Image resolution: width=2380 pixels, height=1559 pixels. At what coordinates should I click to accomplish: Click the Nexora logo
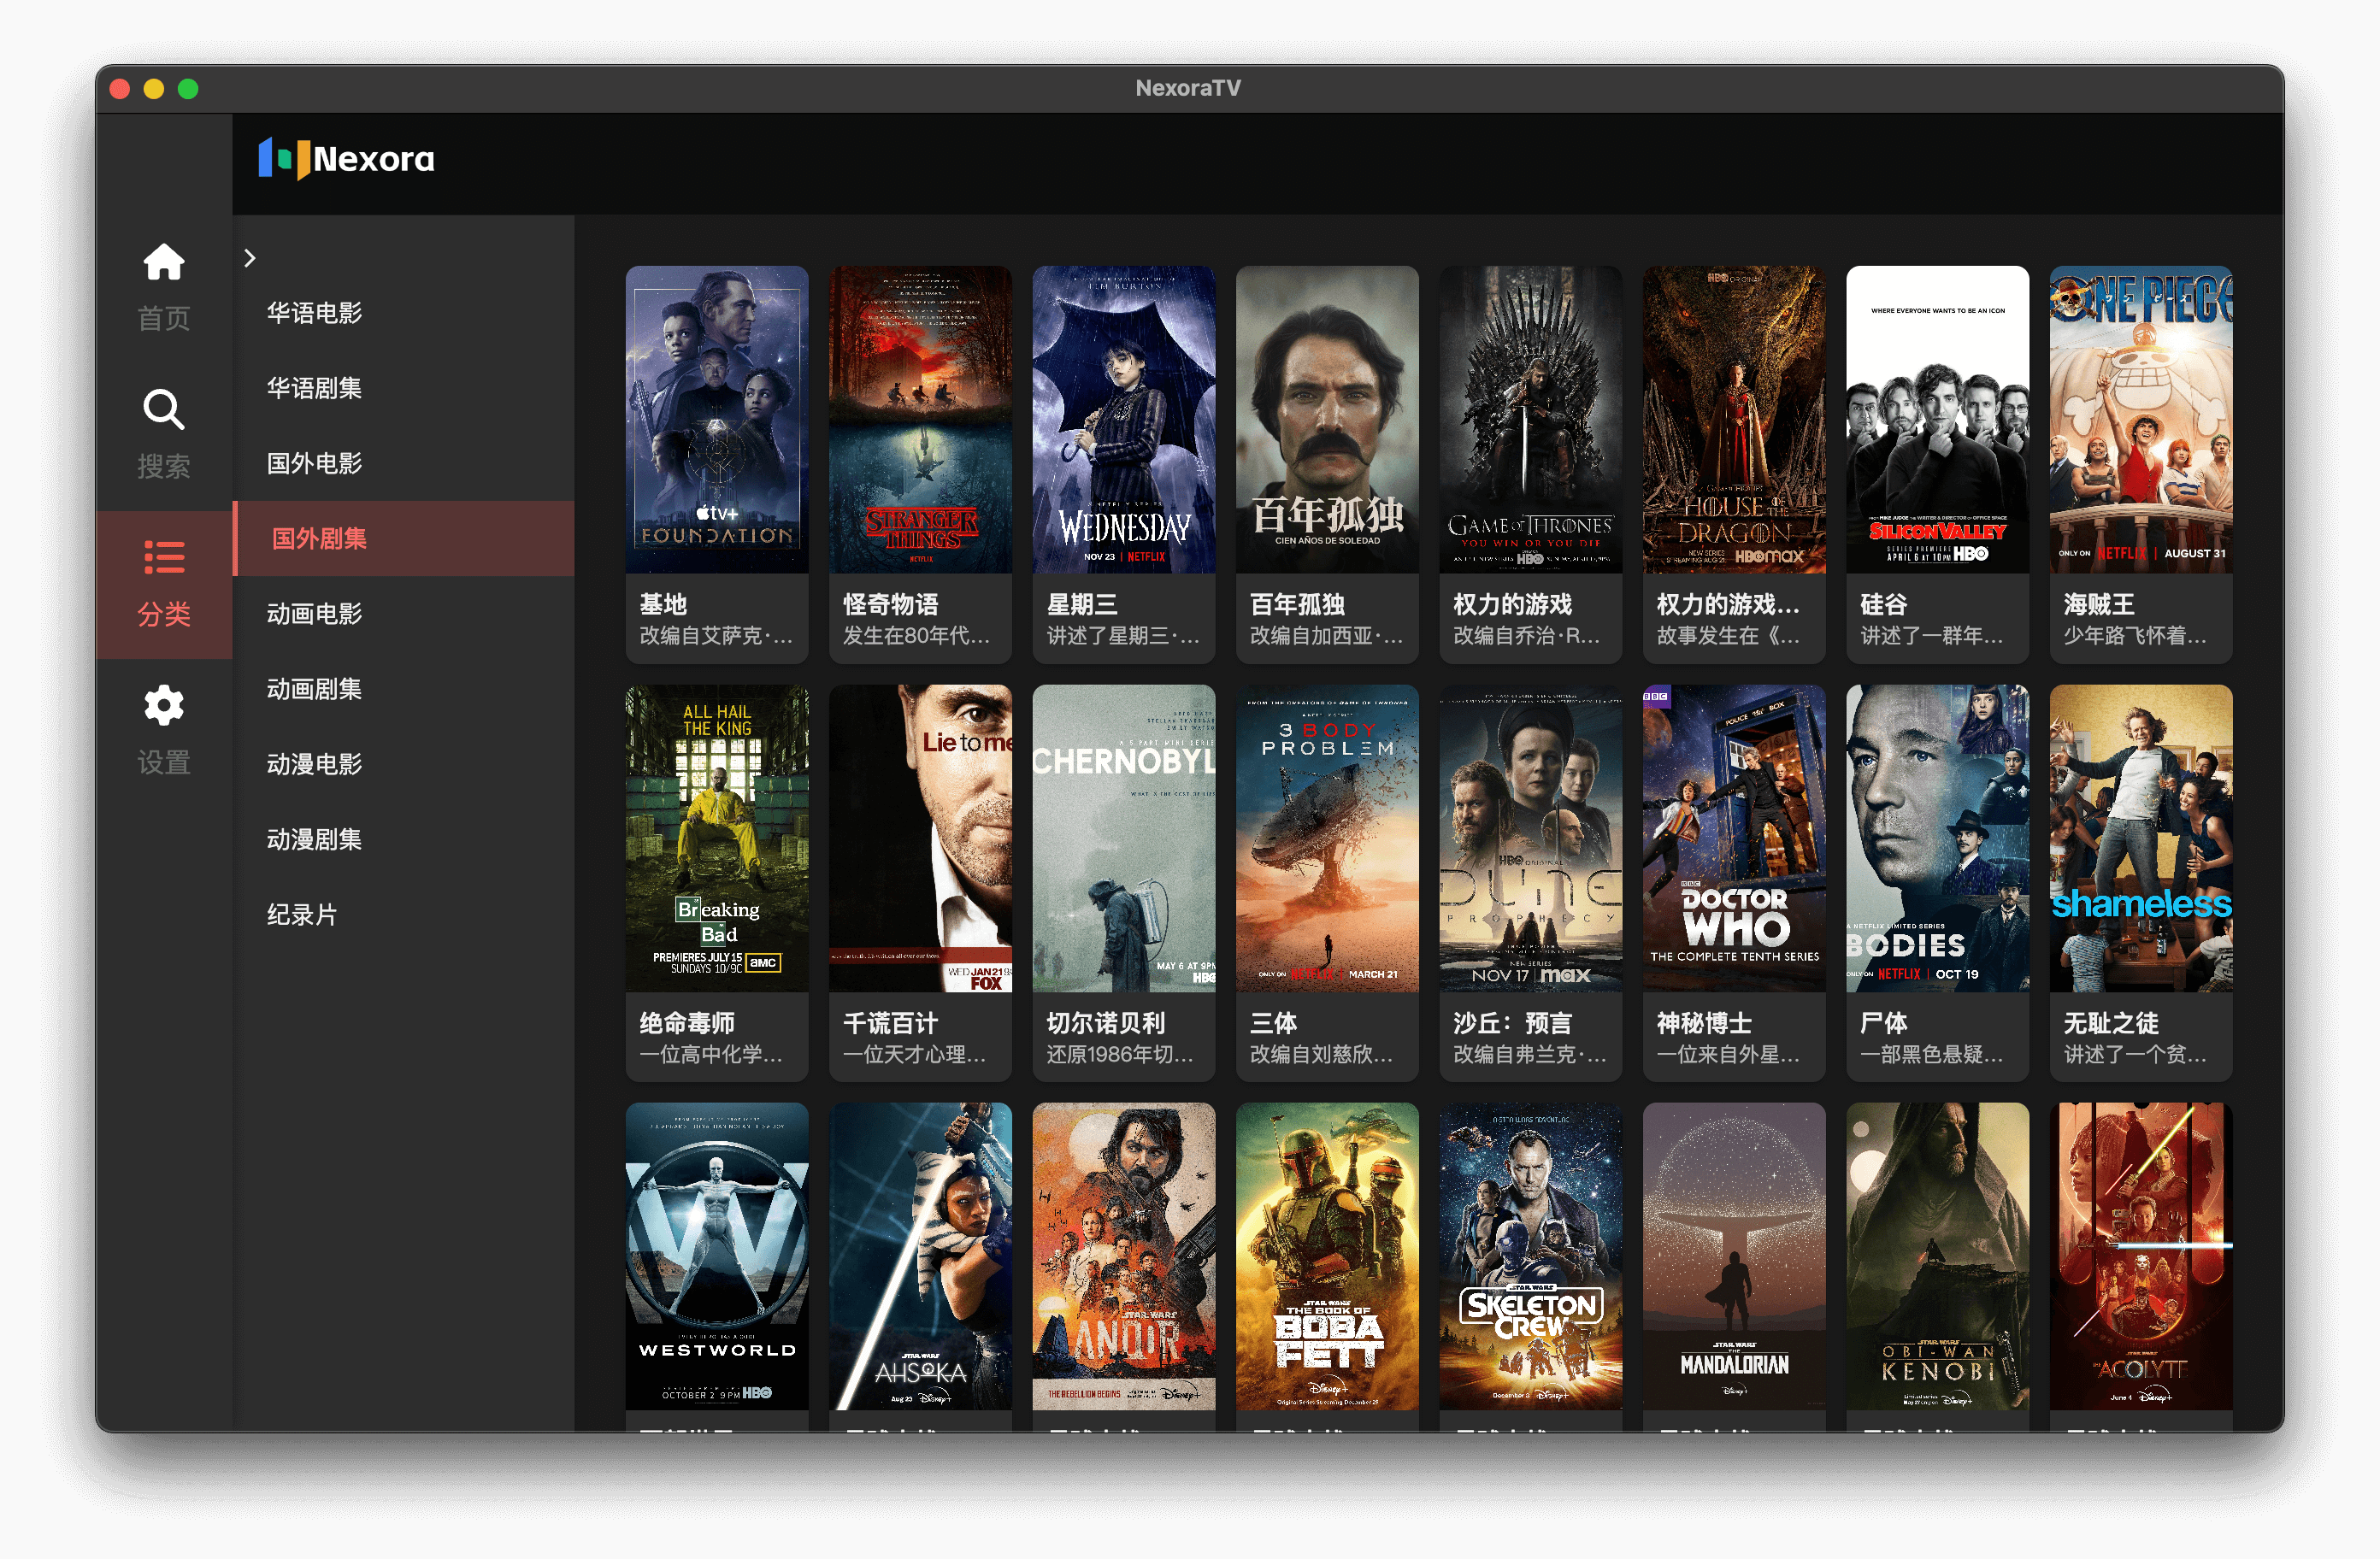(x=345, y=158)
